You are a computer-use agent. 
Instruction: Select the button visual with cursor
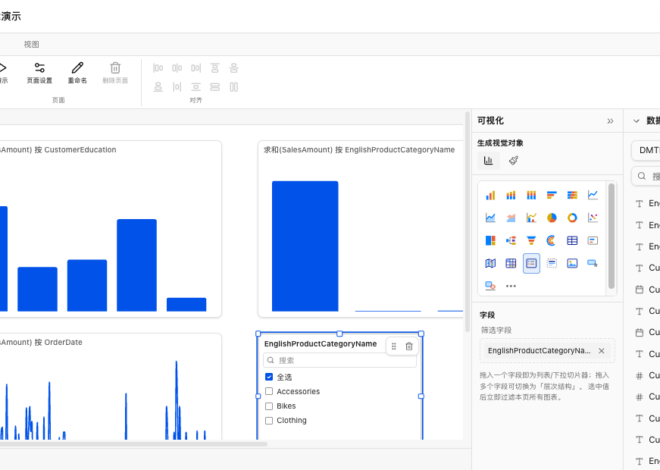593,263
